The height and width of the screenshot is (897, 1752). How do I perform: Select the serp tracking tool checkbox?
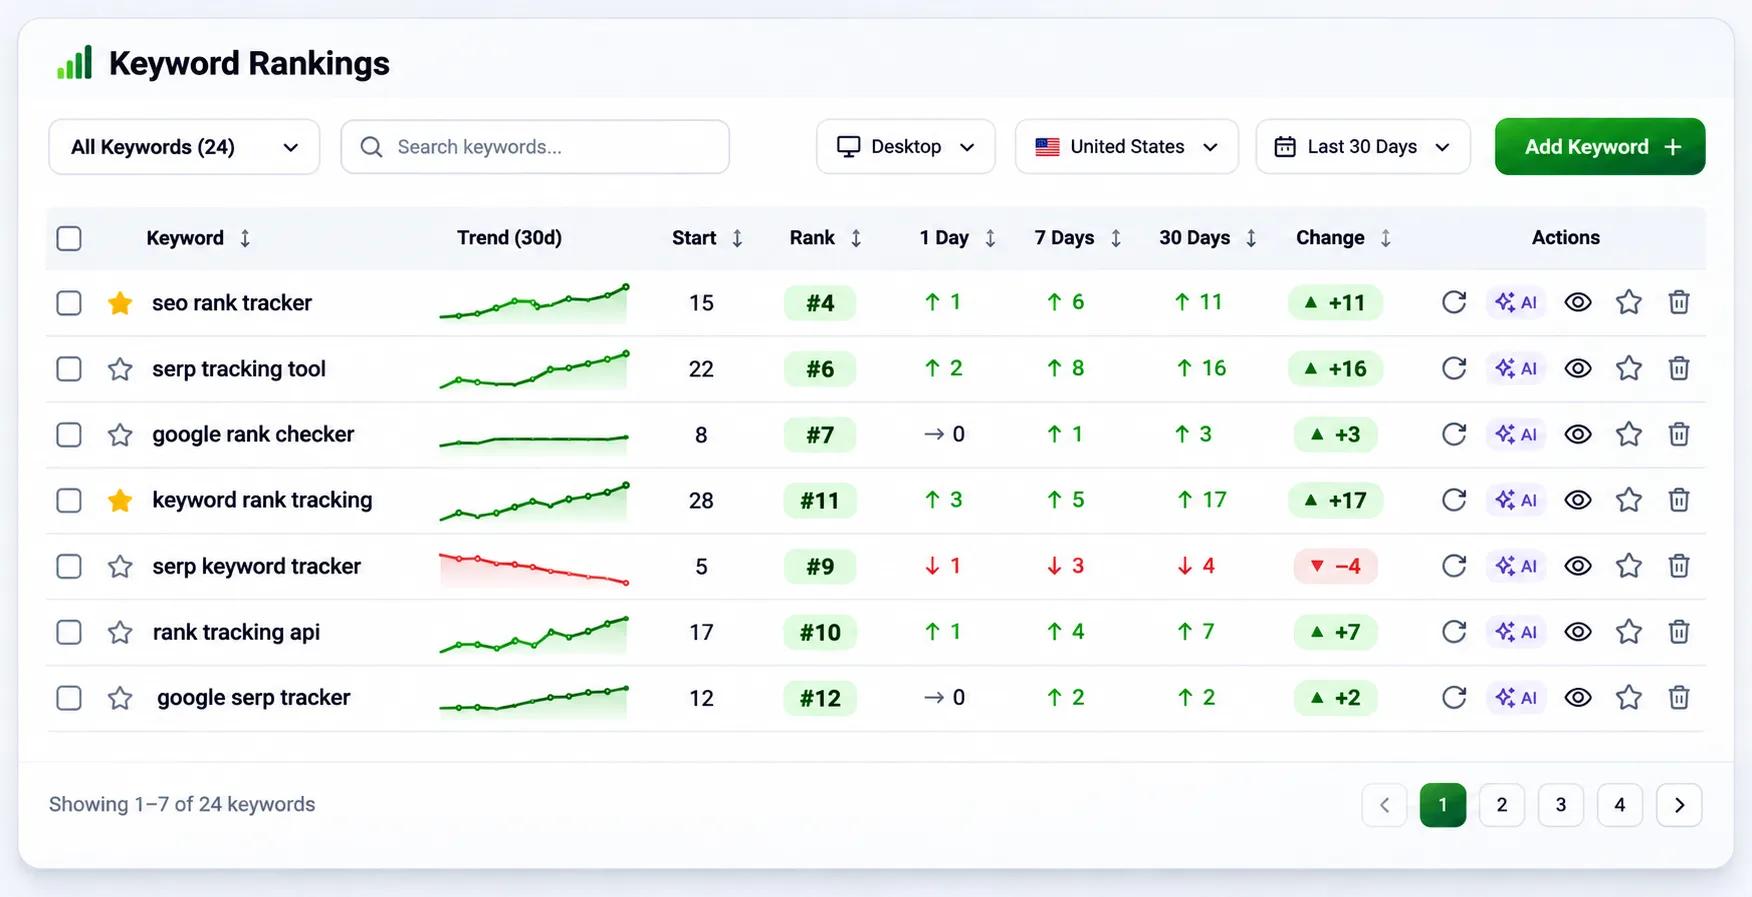coord(69,369)
